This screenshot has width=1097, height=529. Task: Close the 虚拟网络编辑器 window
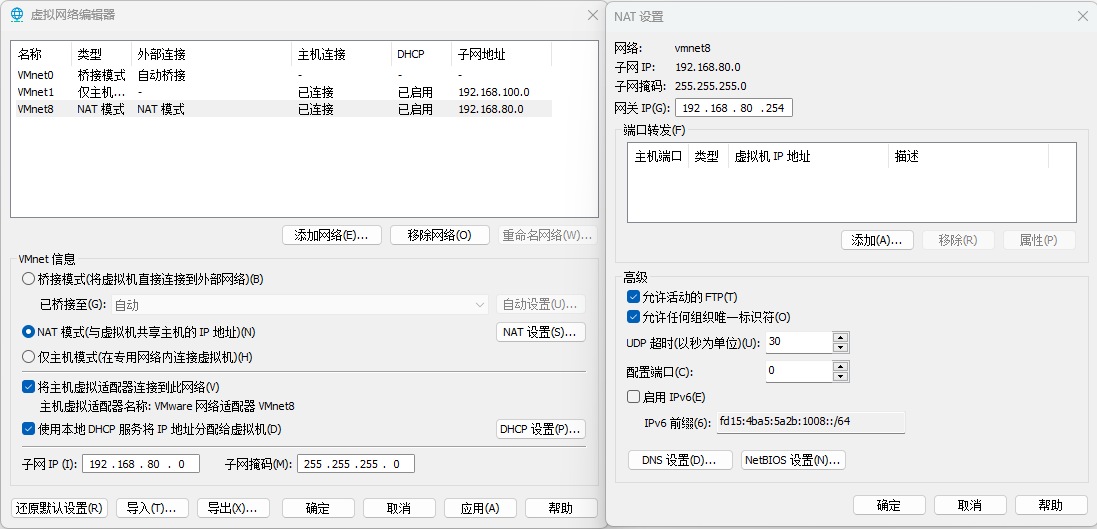coord(590,15)
